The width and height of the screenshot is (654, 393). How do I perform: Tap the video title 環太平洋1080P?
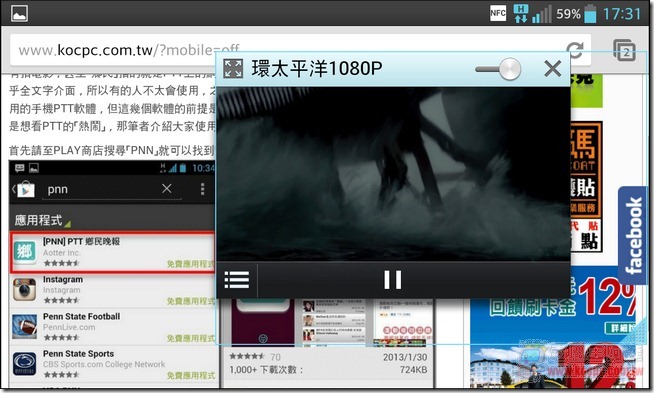point(317,68)
